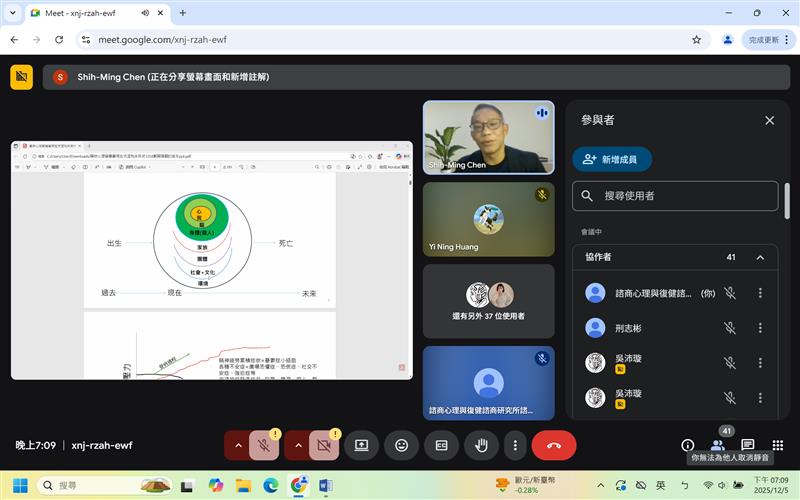Image resolution: width=800 pixels, height=500 pixels.
Task: Open the emoji reactions picker
Action: 401,445
